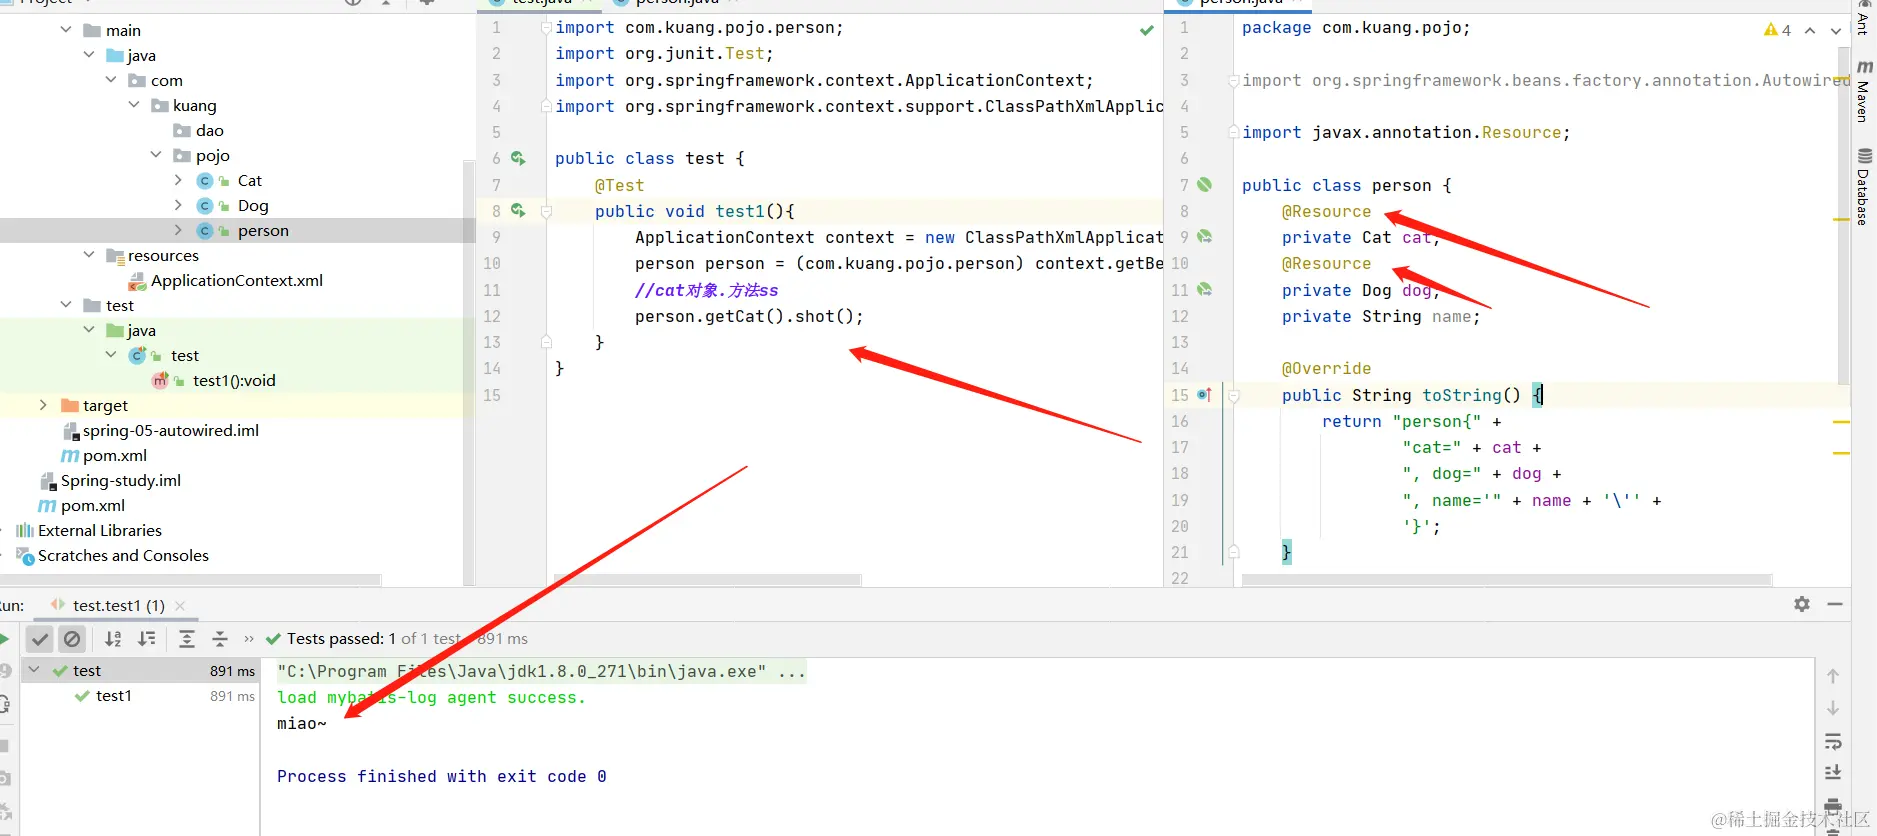Viewport: 1877px width, 836px height.
Task: Click console Down the stack trace arrow
Action: [x=1833, y=708]
